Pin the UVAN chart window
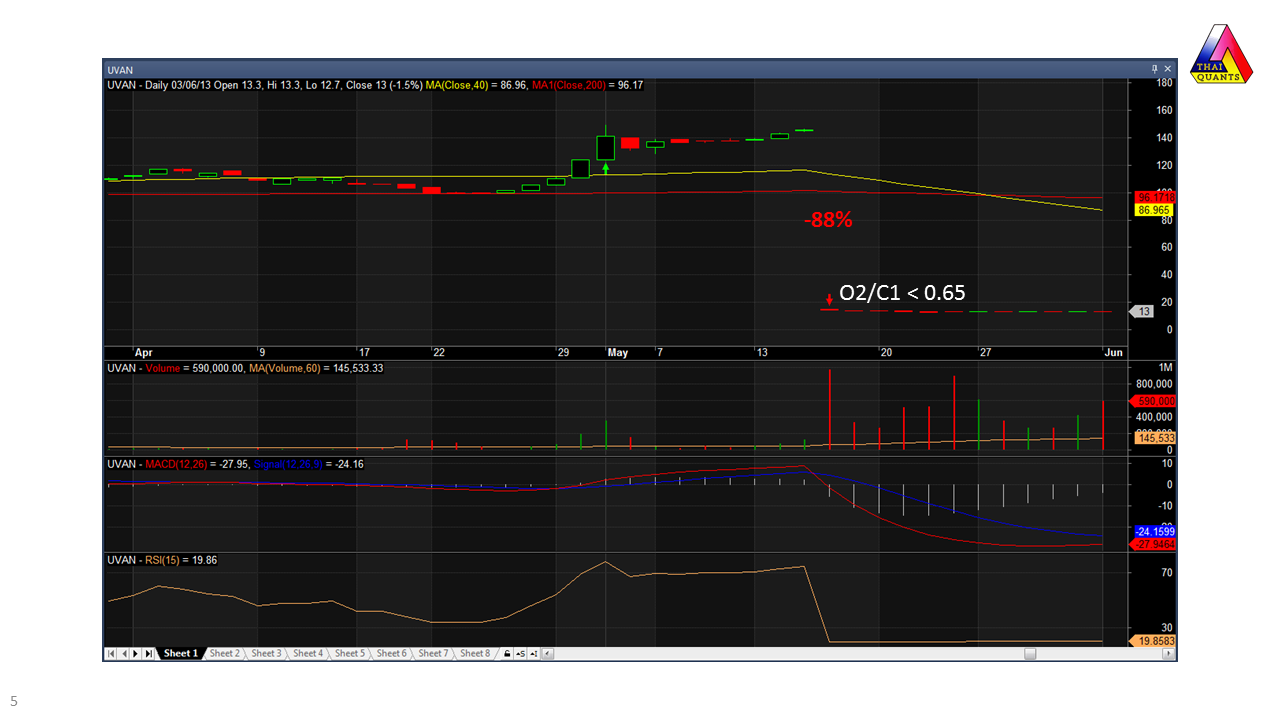 click(x=1154, y=69)
